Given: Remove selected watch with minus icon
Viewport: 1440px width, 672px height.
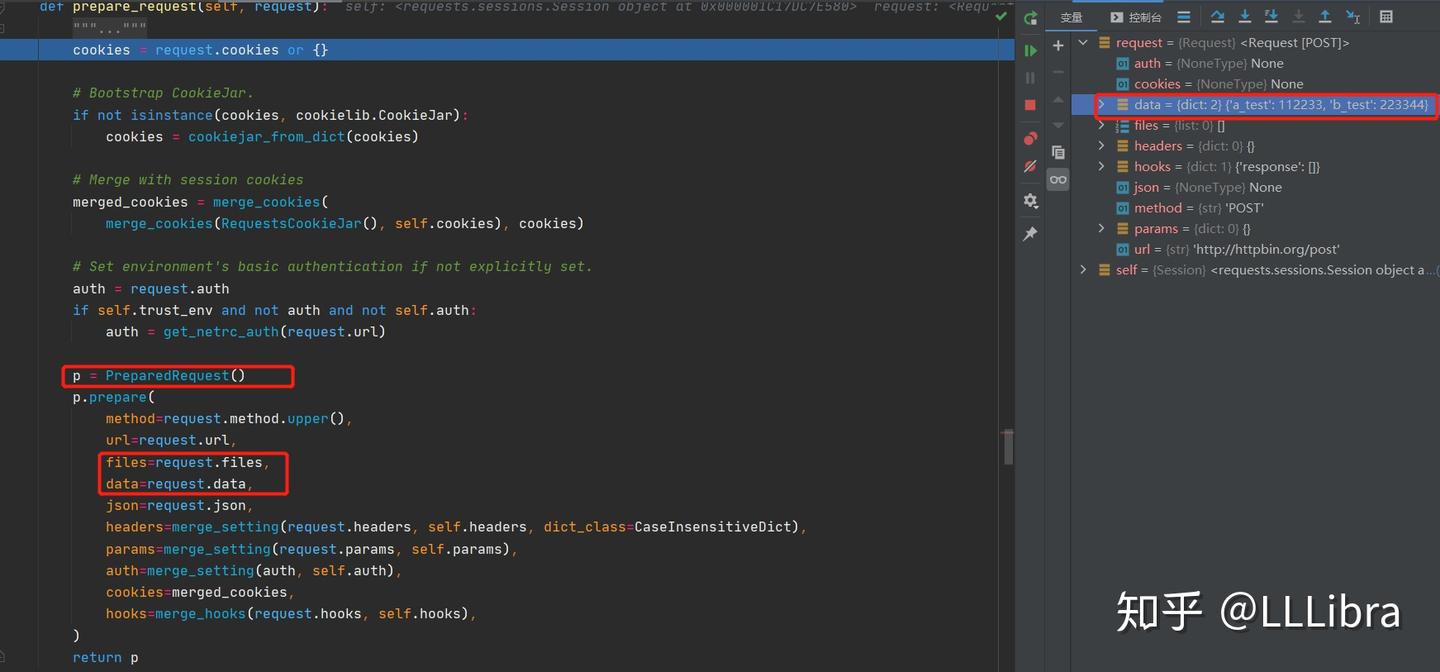Looking at the screenshot, I should 1058,72.
